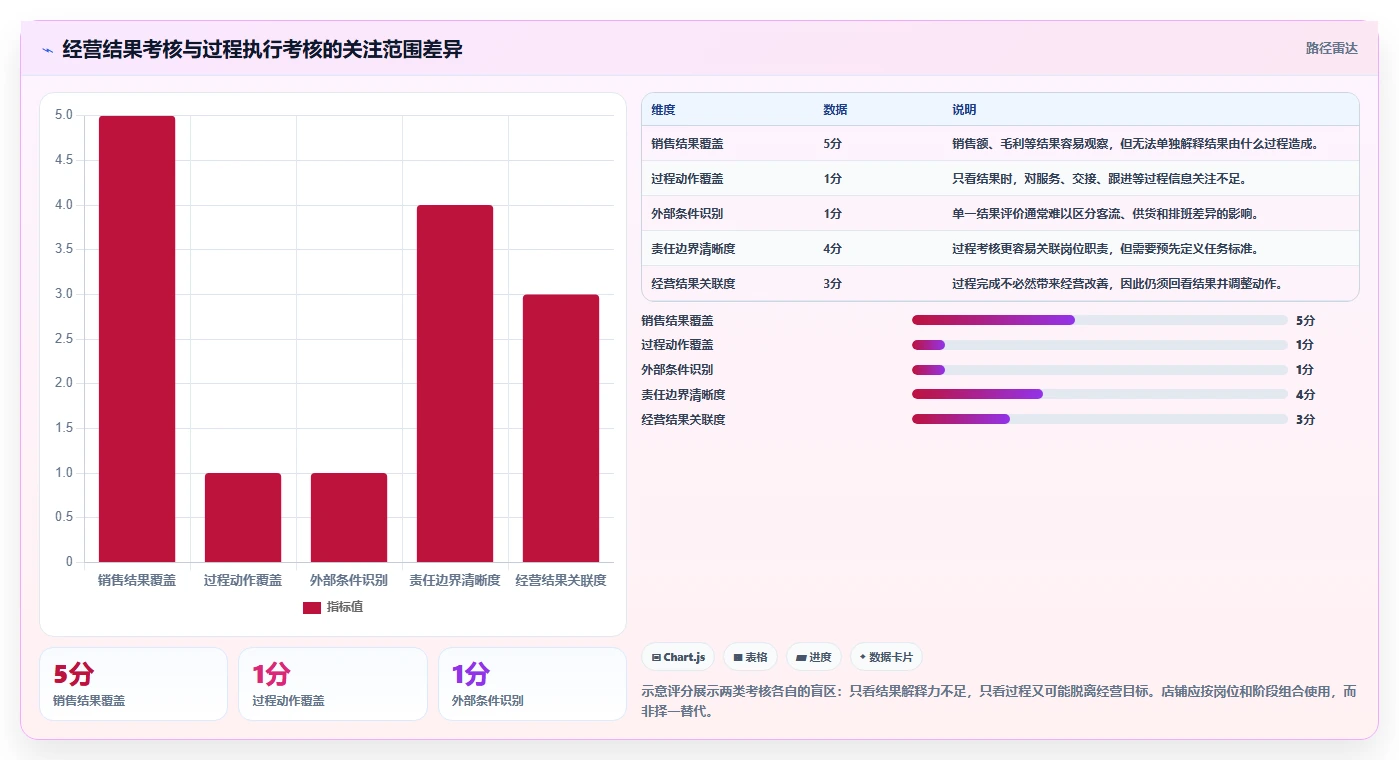Click the page title 经营结果考核与过程执行考核的关注范围差异
Image resolution: width=1399 pixels, height=760 pixels.
(262, 49)
